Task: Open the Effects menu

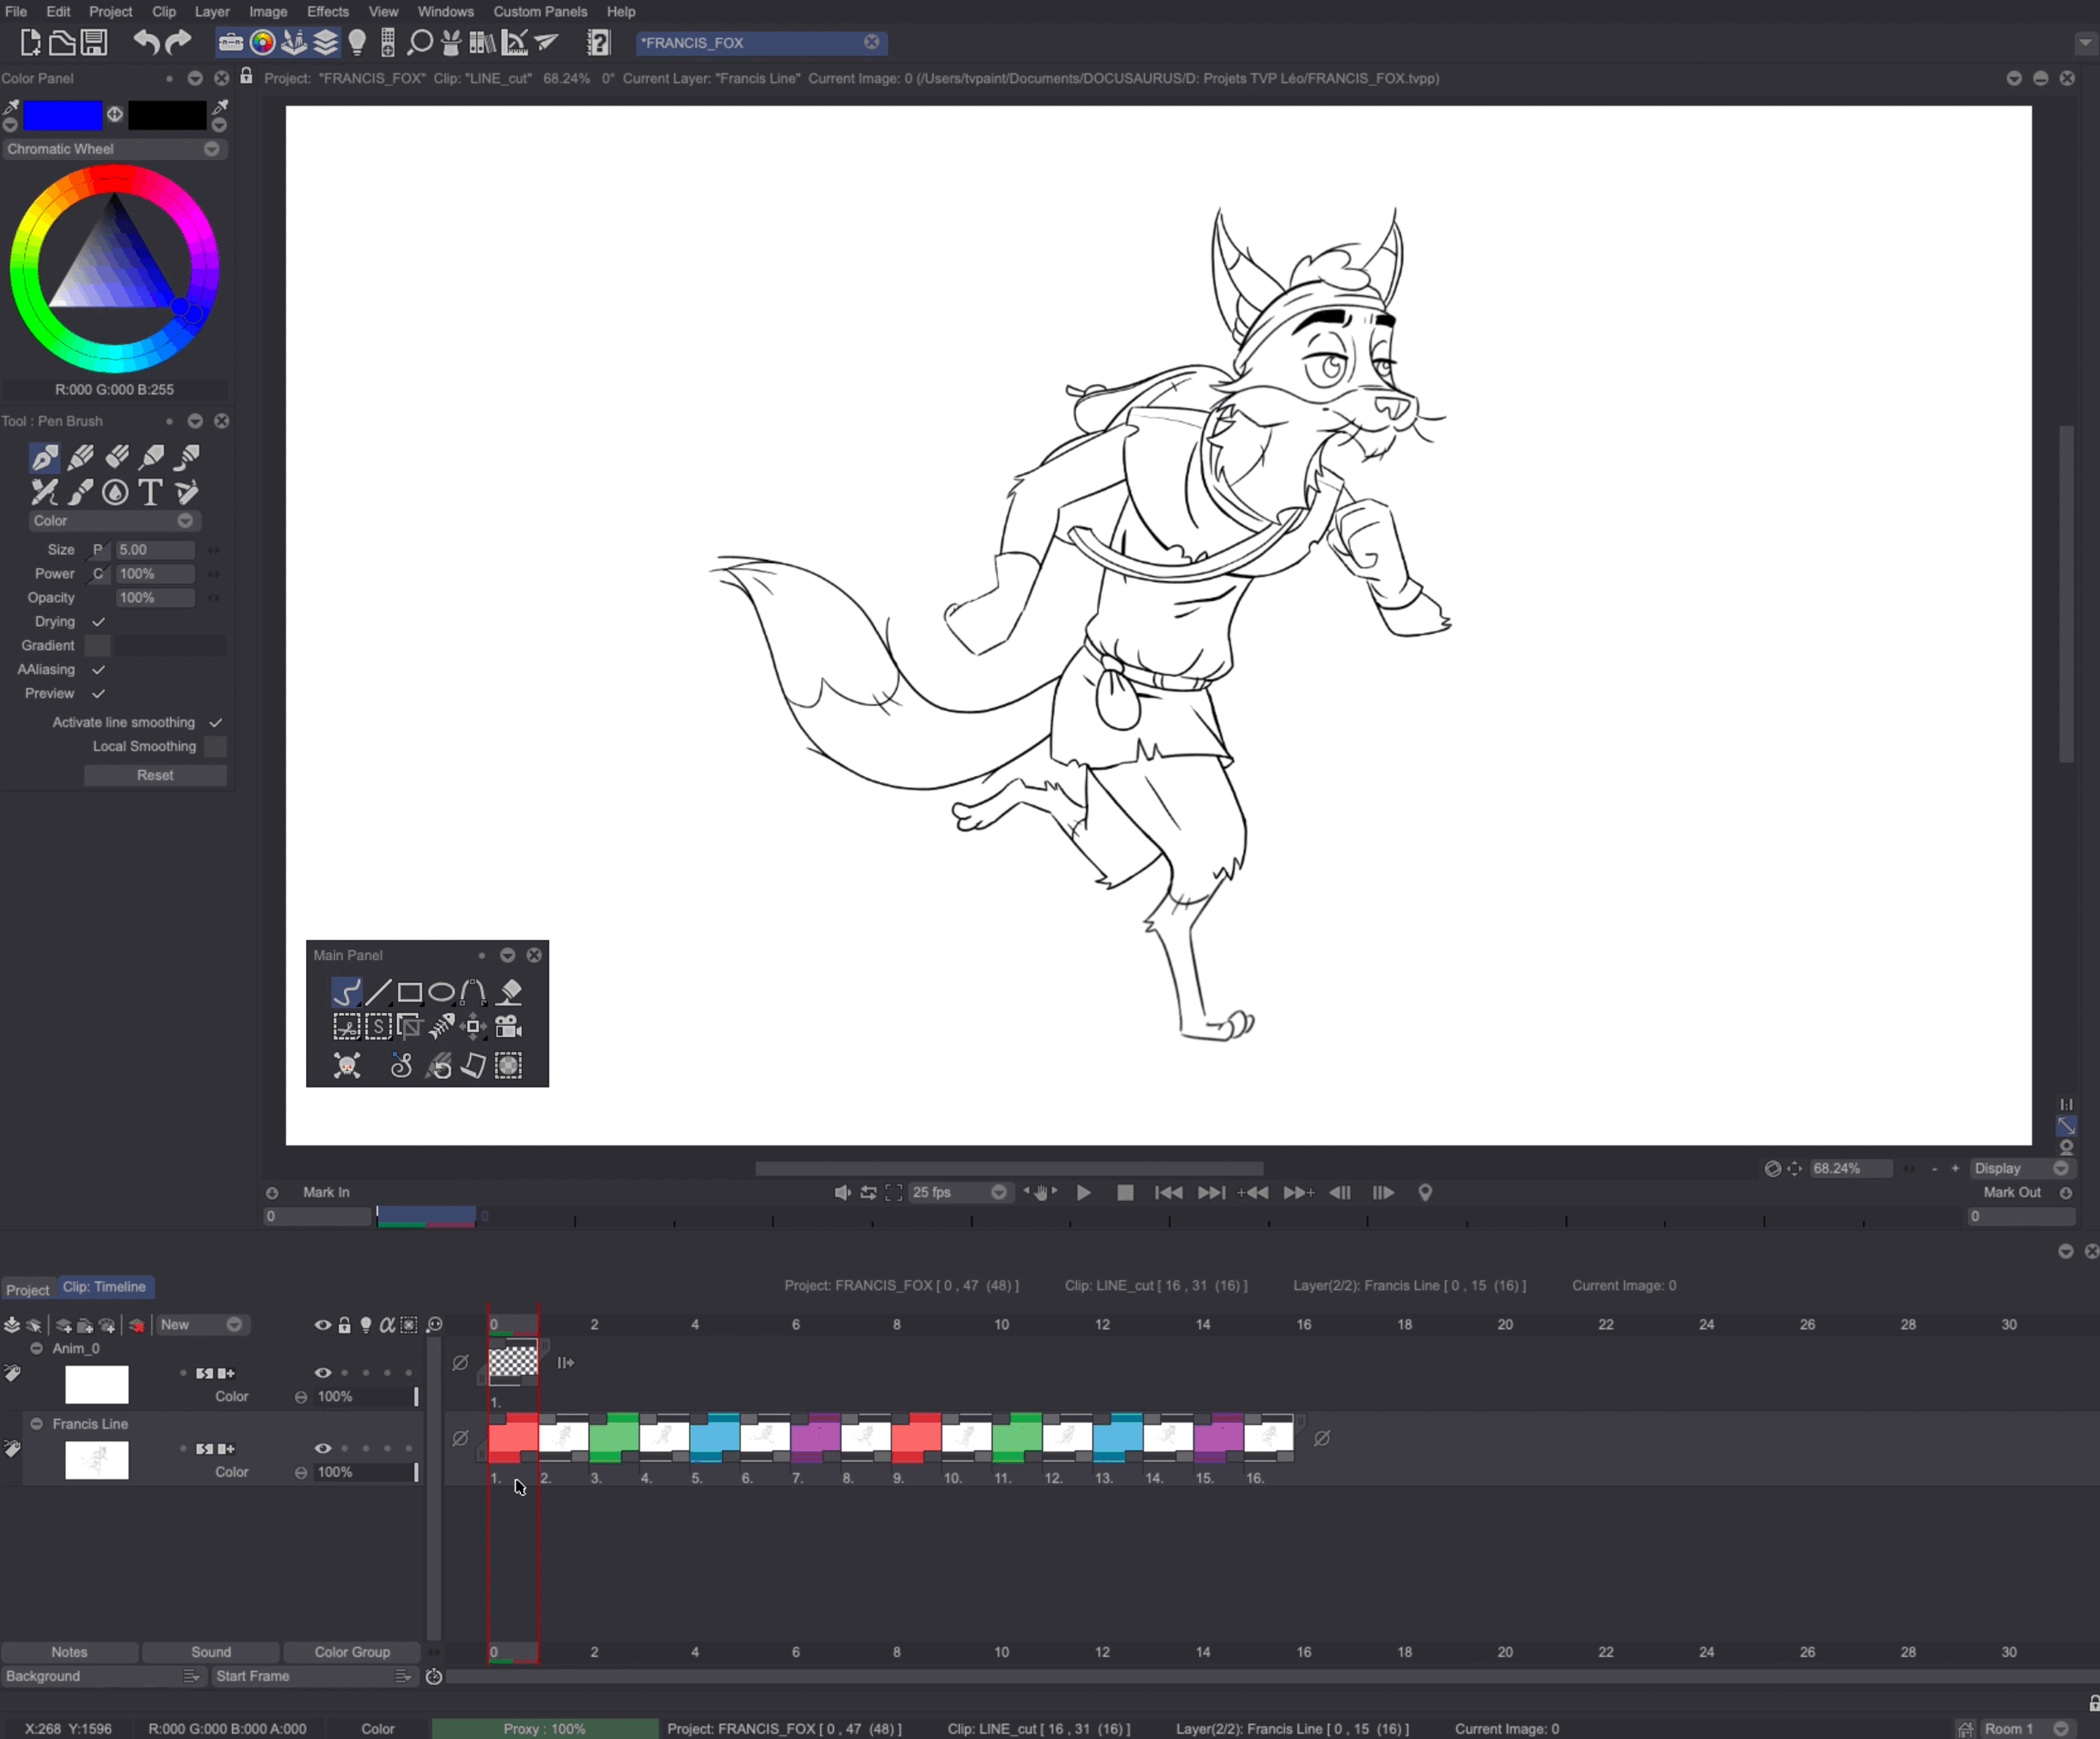Action: 328,11
